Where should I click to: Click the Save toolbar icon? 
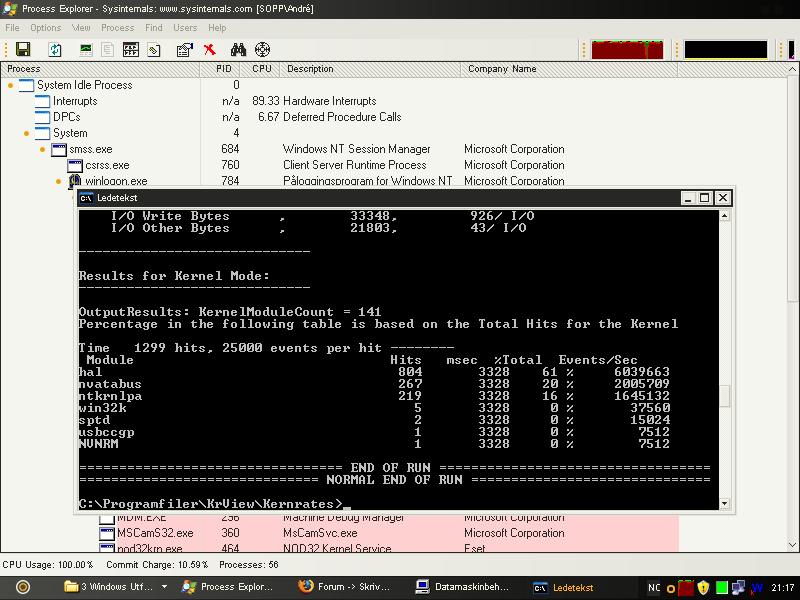23,49
